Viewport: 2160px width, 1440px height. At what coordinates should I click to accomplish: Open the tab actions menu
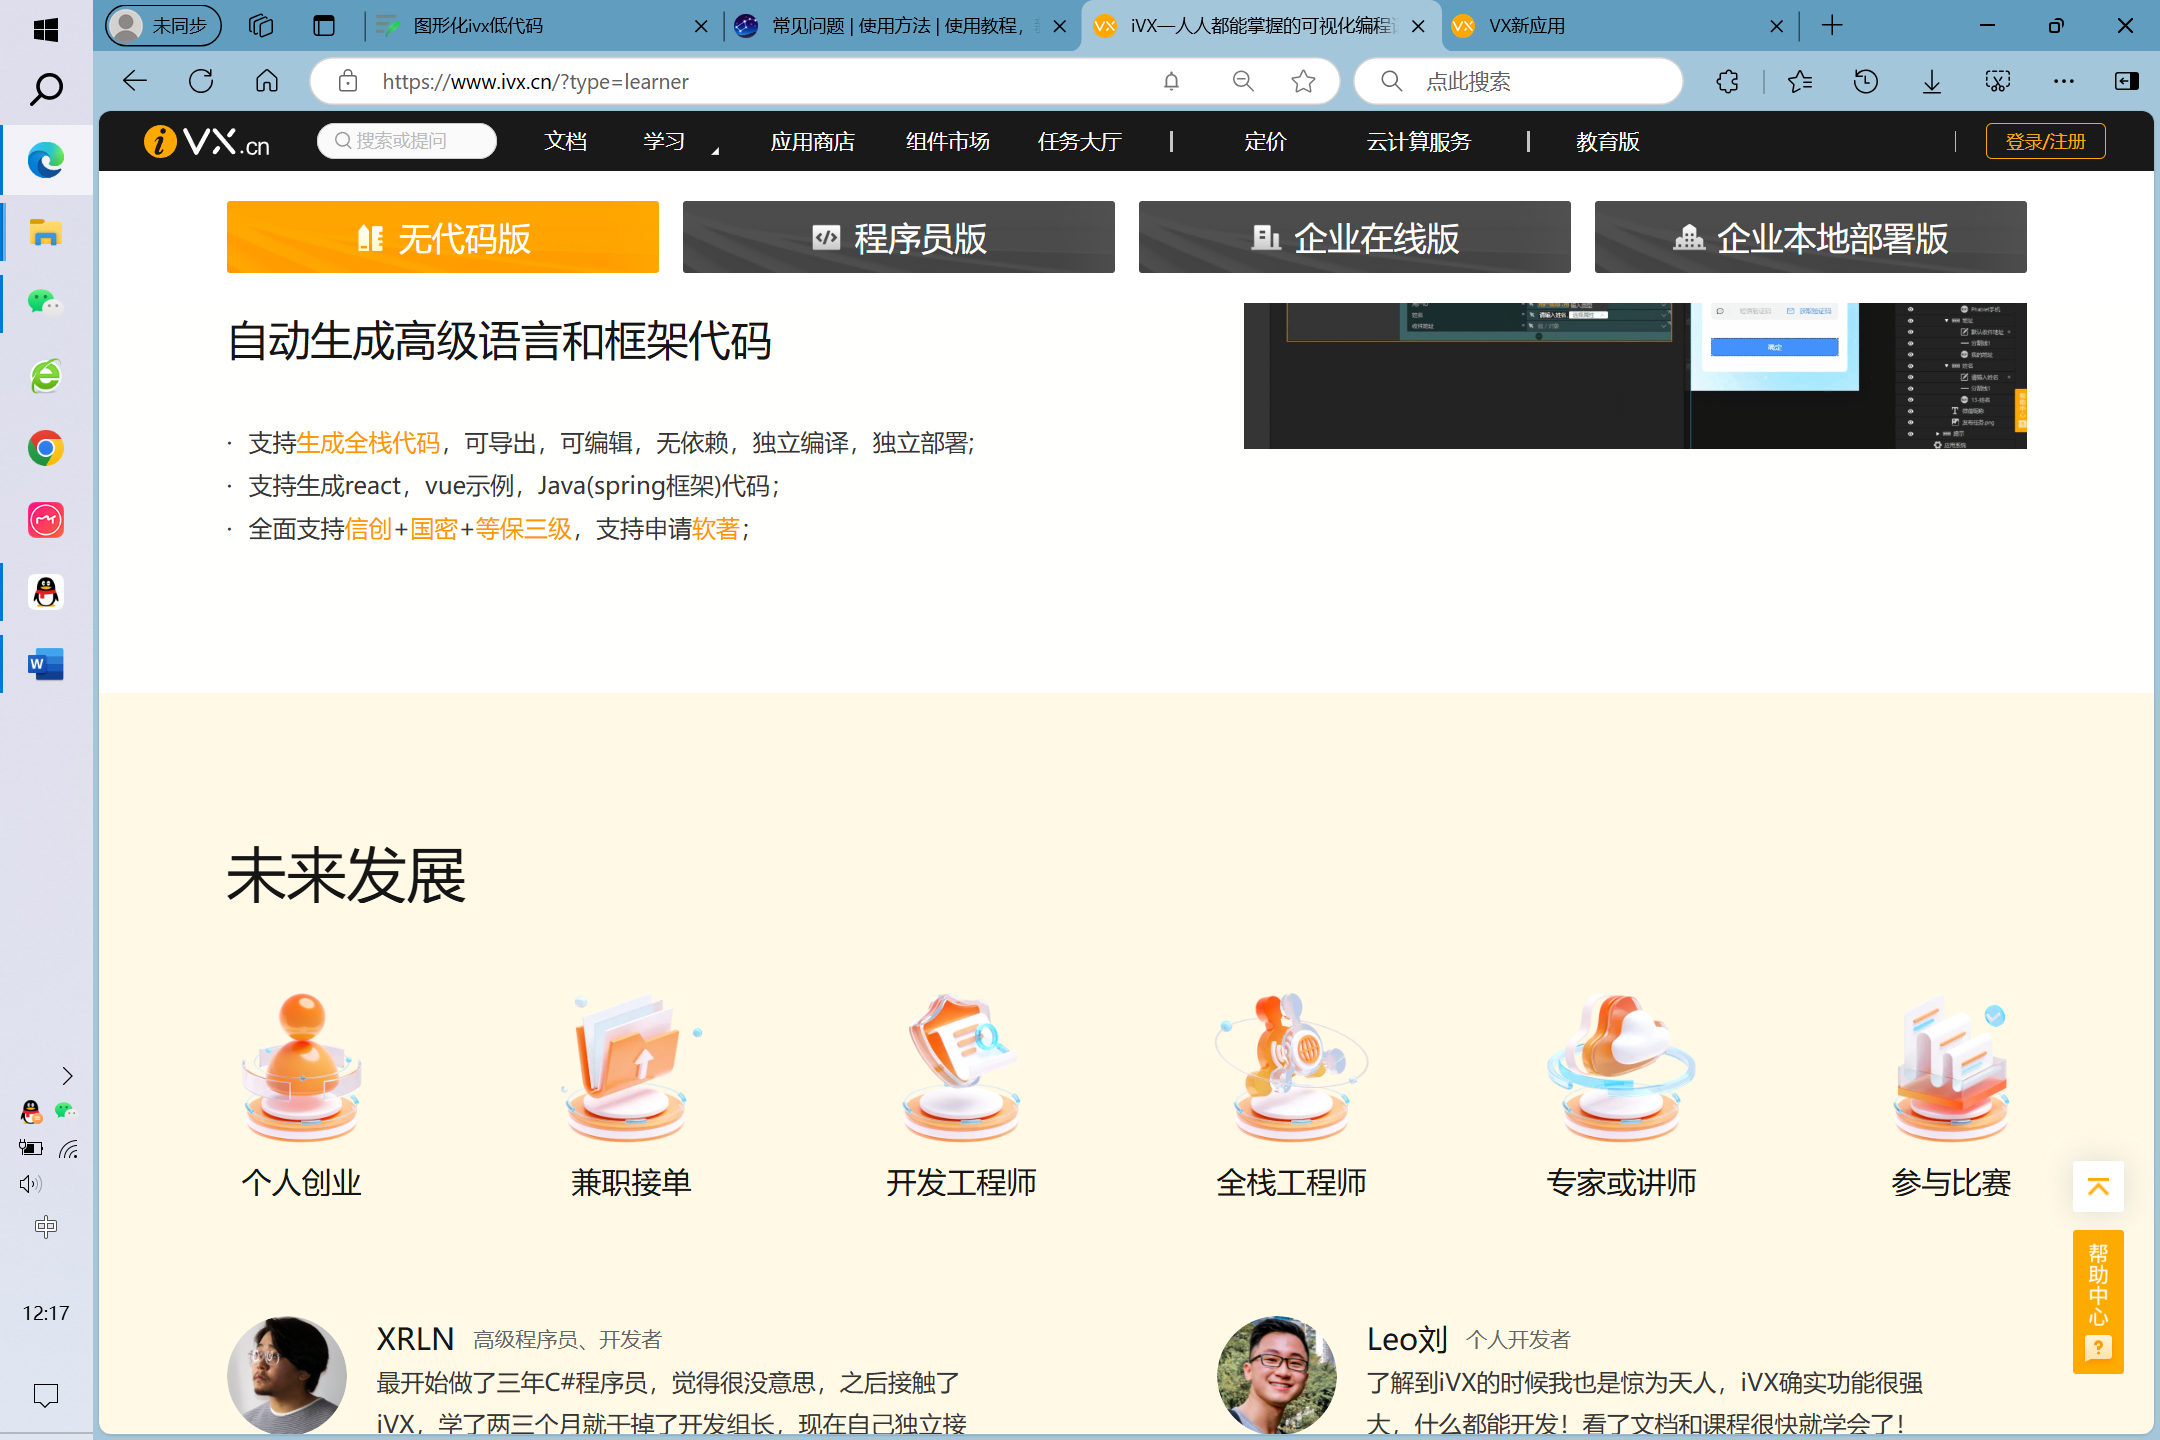[x=324, y=26]
